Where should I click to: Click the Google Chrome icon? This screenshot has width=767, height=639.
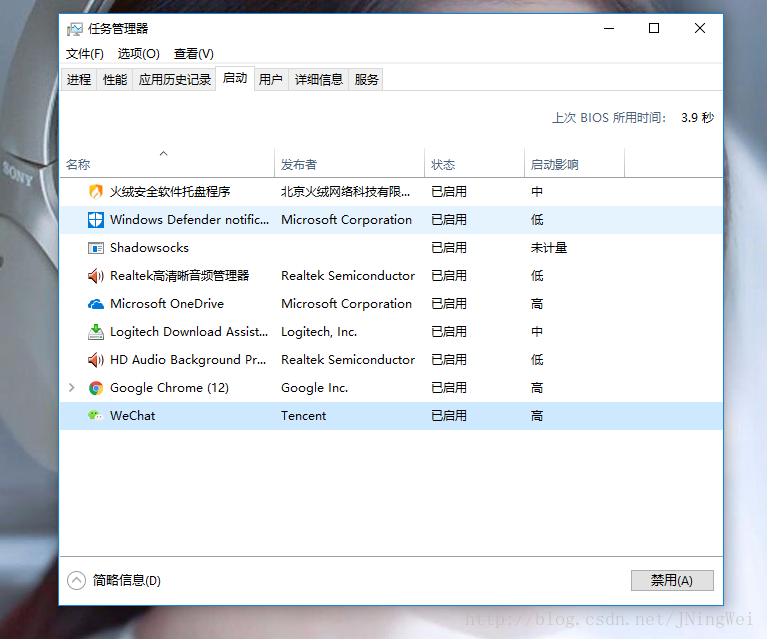[96, 388]
